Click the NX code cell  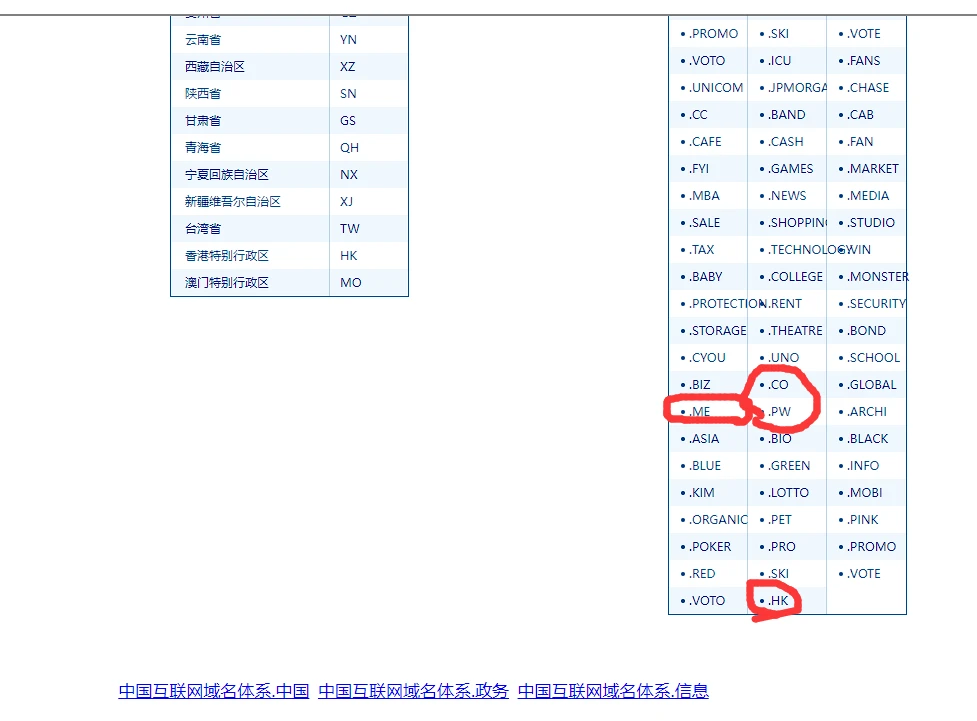pos(369,174)
